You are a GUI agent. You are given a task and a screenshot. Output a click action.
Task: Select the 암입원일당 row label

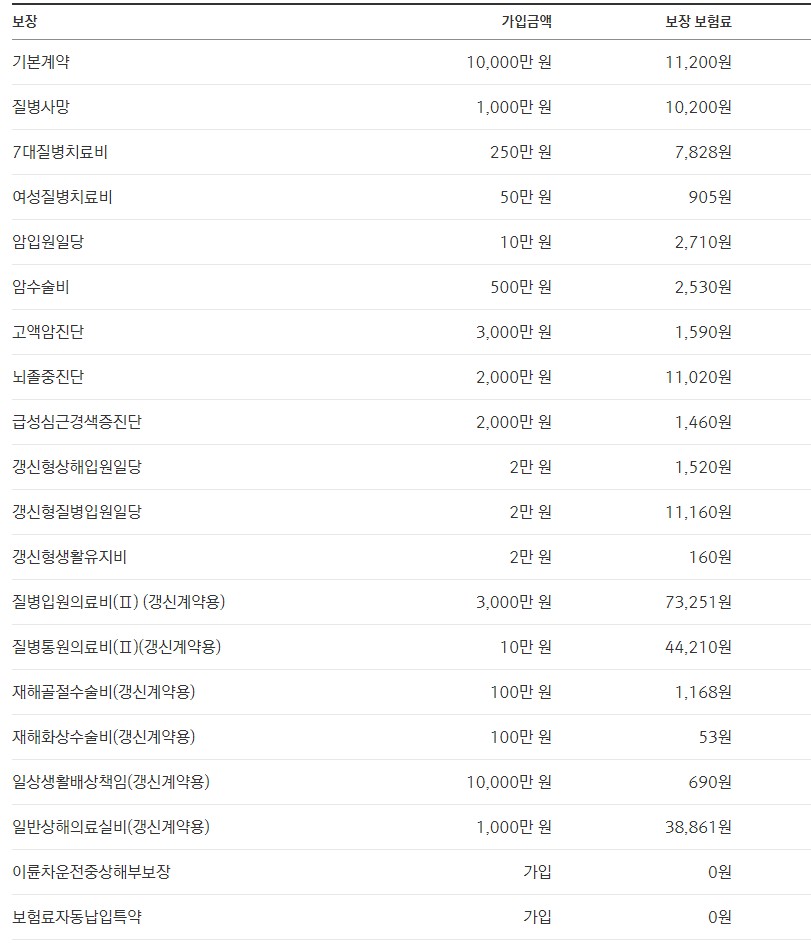click(x=48, y=242)
